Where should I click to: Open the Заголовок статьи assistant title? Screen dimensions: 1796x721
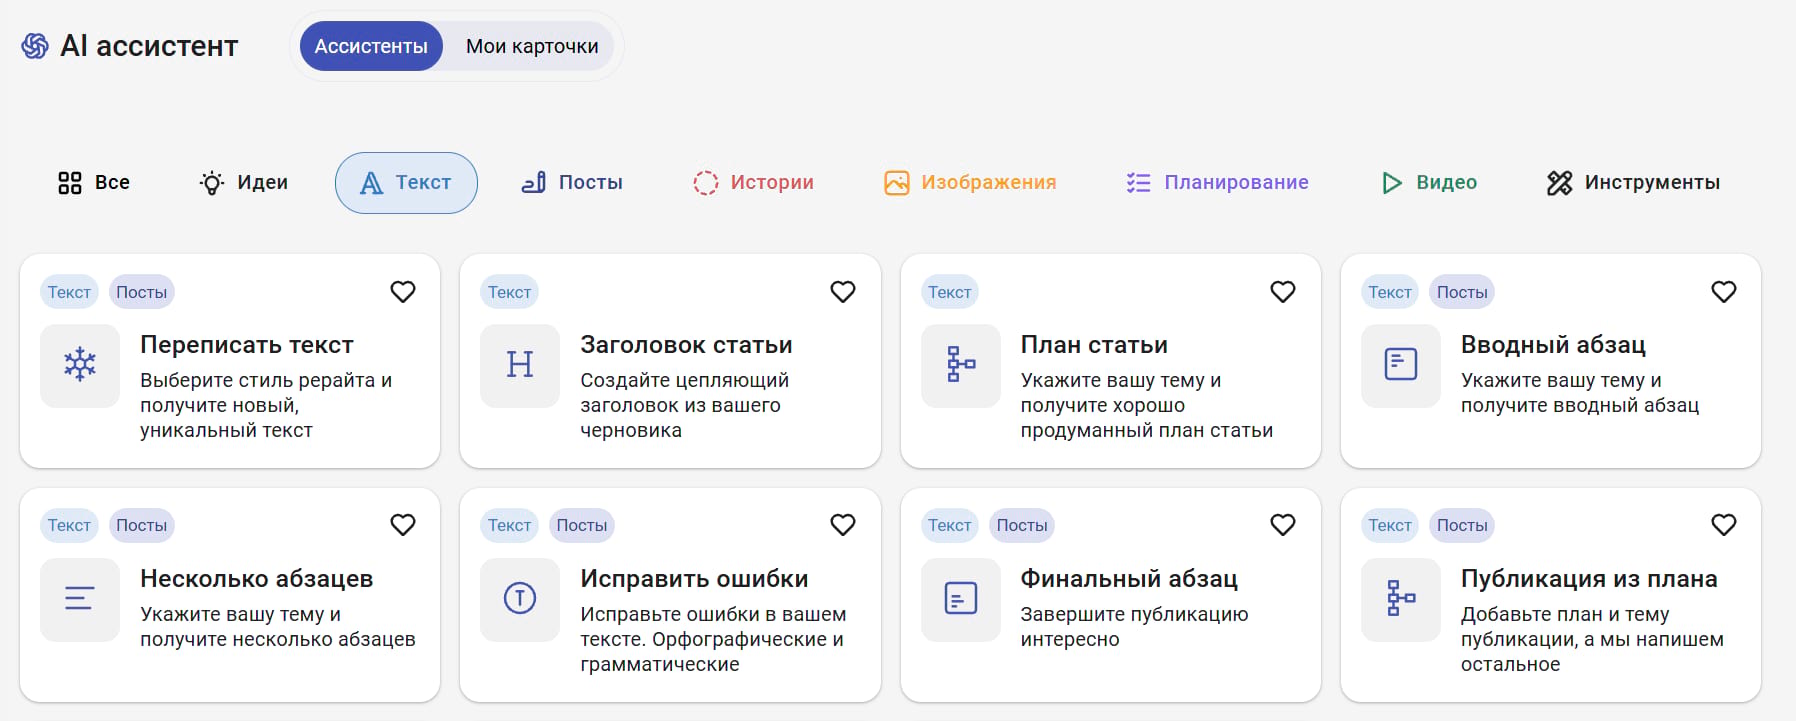[686, 345]
